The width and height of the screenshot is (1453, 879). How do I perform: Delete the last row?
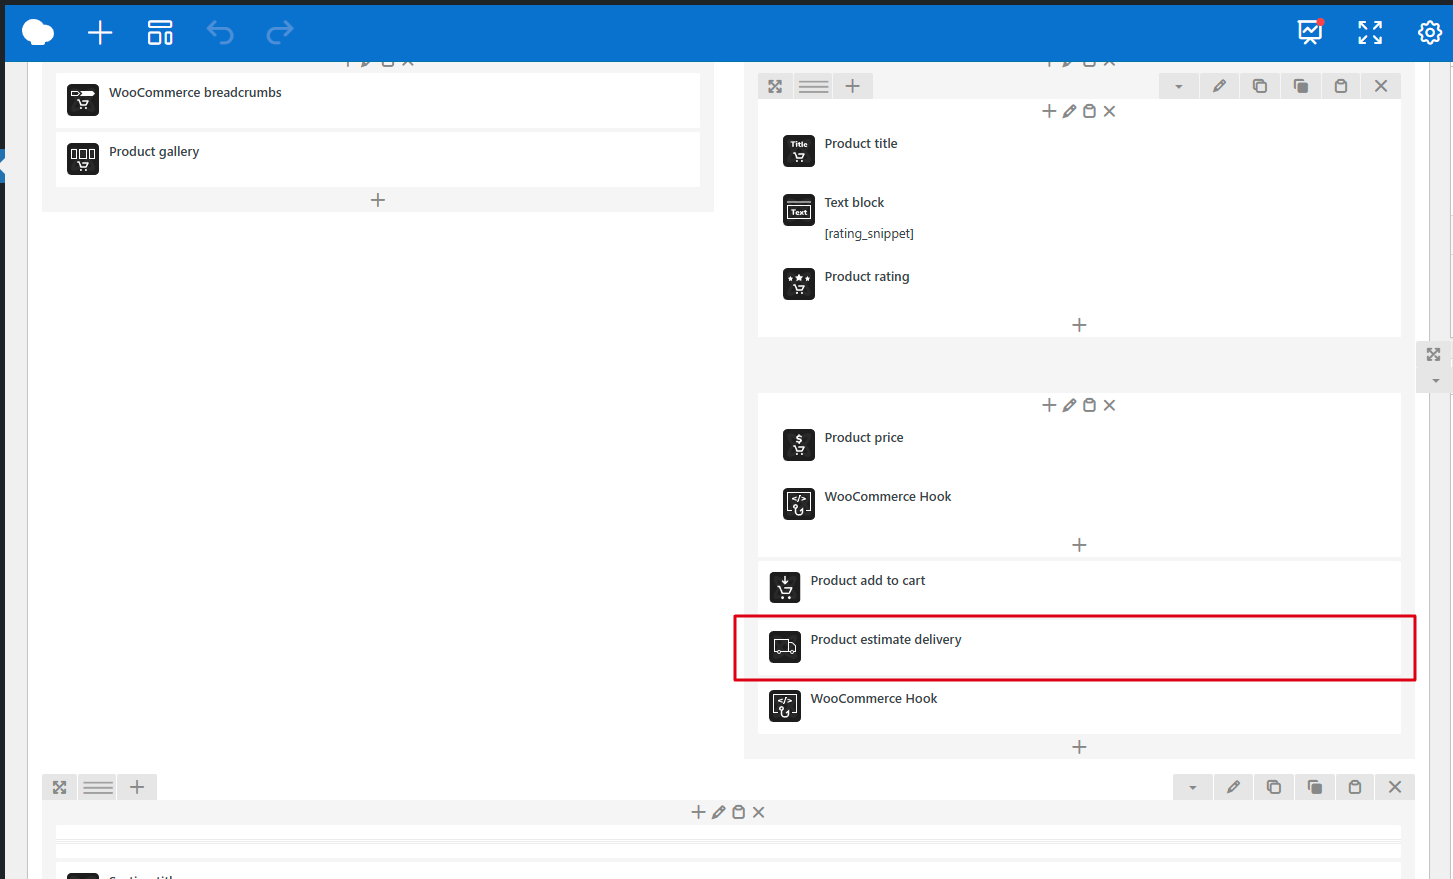pos(1395,787)
